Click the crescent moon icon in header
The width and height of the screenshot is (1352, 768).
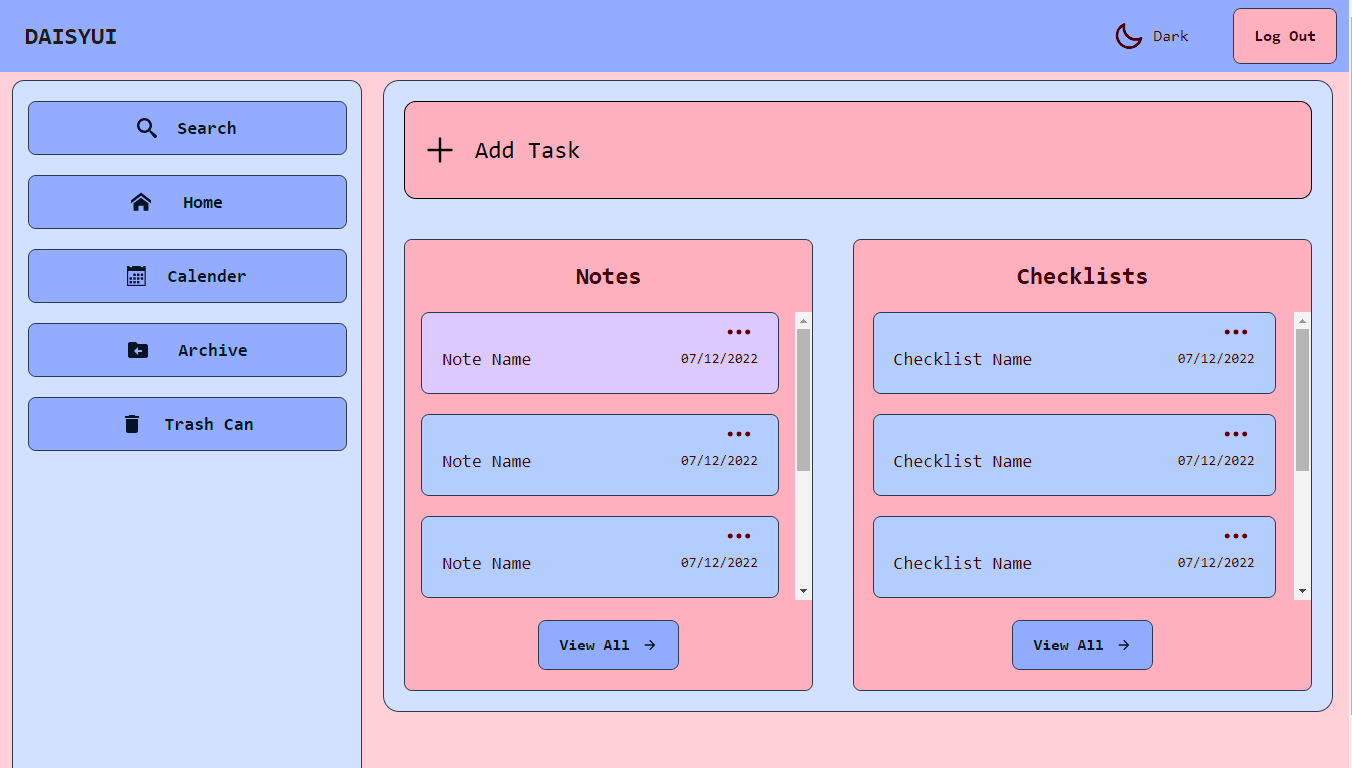point(1129,36)
